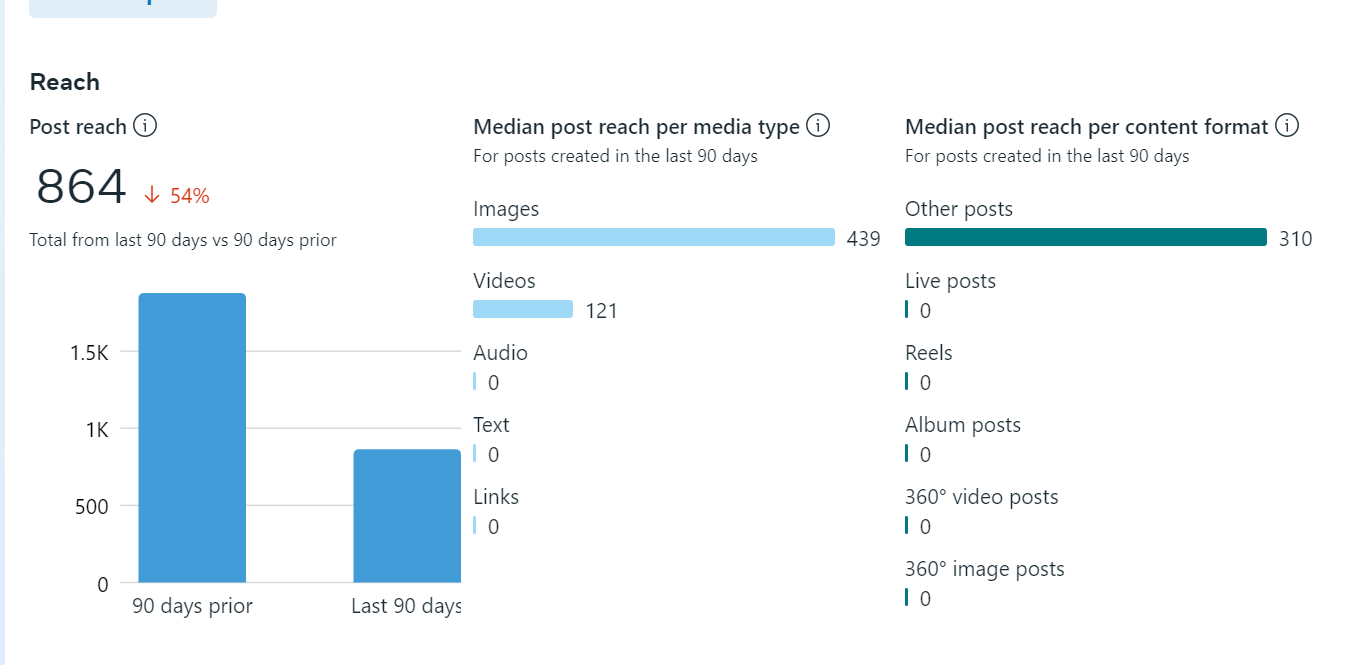Show info for content format reach
This screenshot has height=665, width=1346.
tap(1287, 126)
